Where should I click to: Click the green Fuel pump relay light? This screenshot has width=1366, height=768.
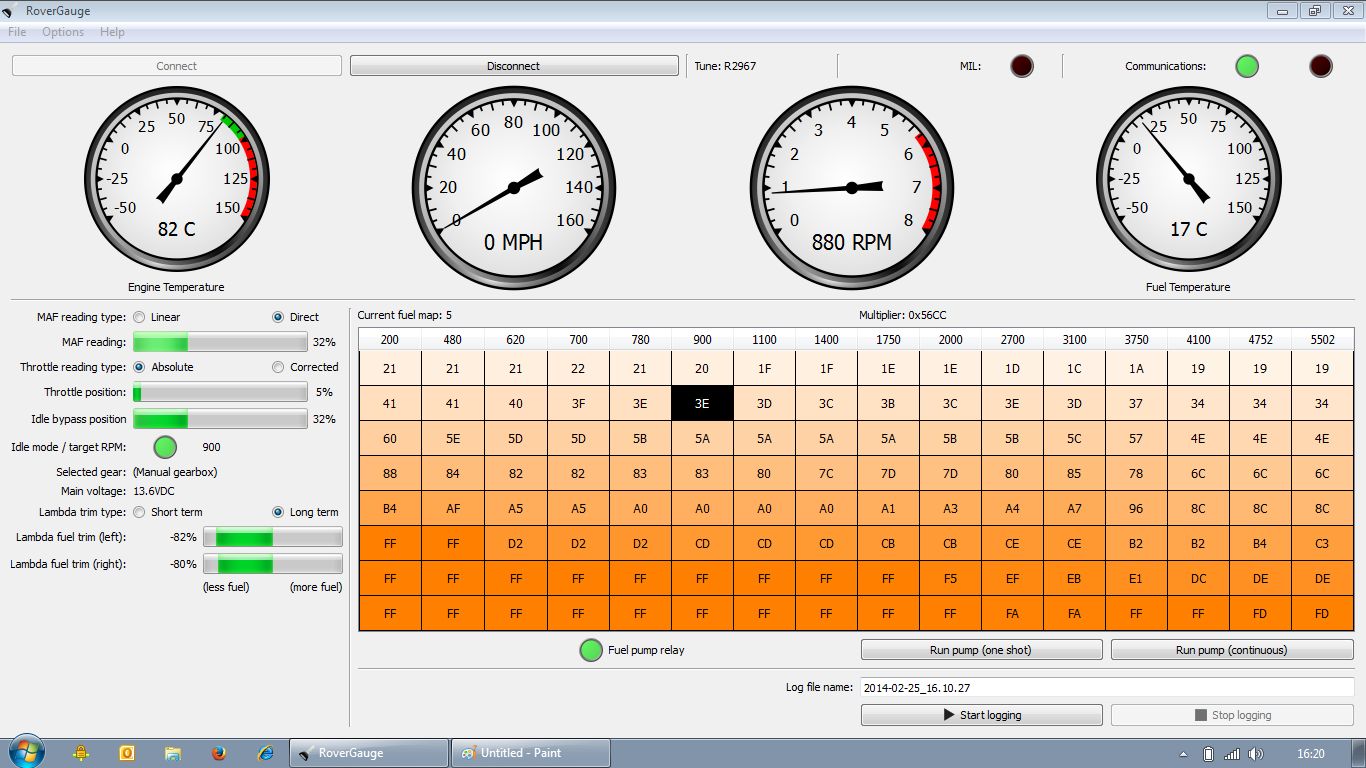point(591,650)
